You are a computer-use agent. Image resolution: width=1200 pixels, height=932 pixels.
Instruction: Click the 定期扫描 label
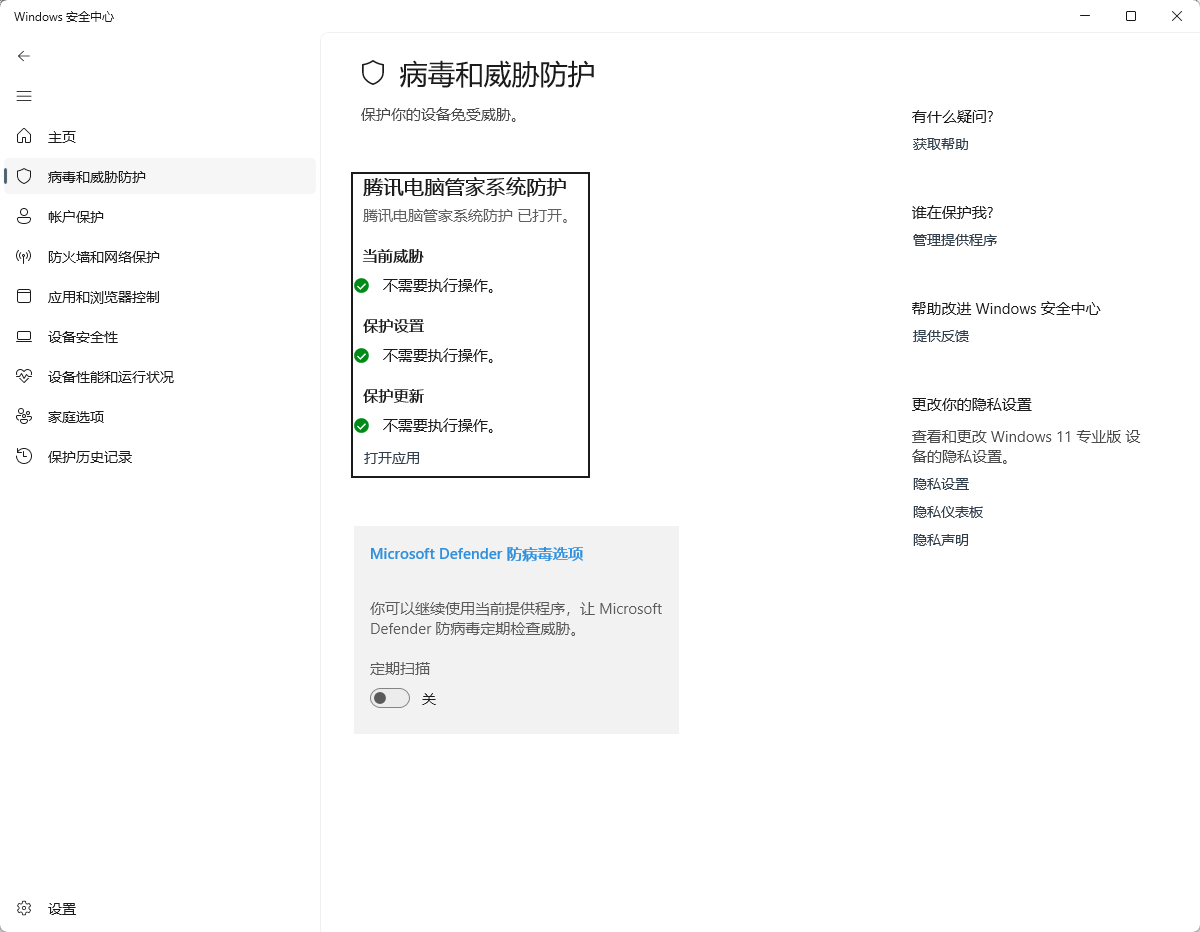pos(400,669)
